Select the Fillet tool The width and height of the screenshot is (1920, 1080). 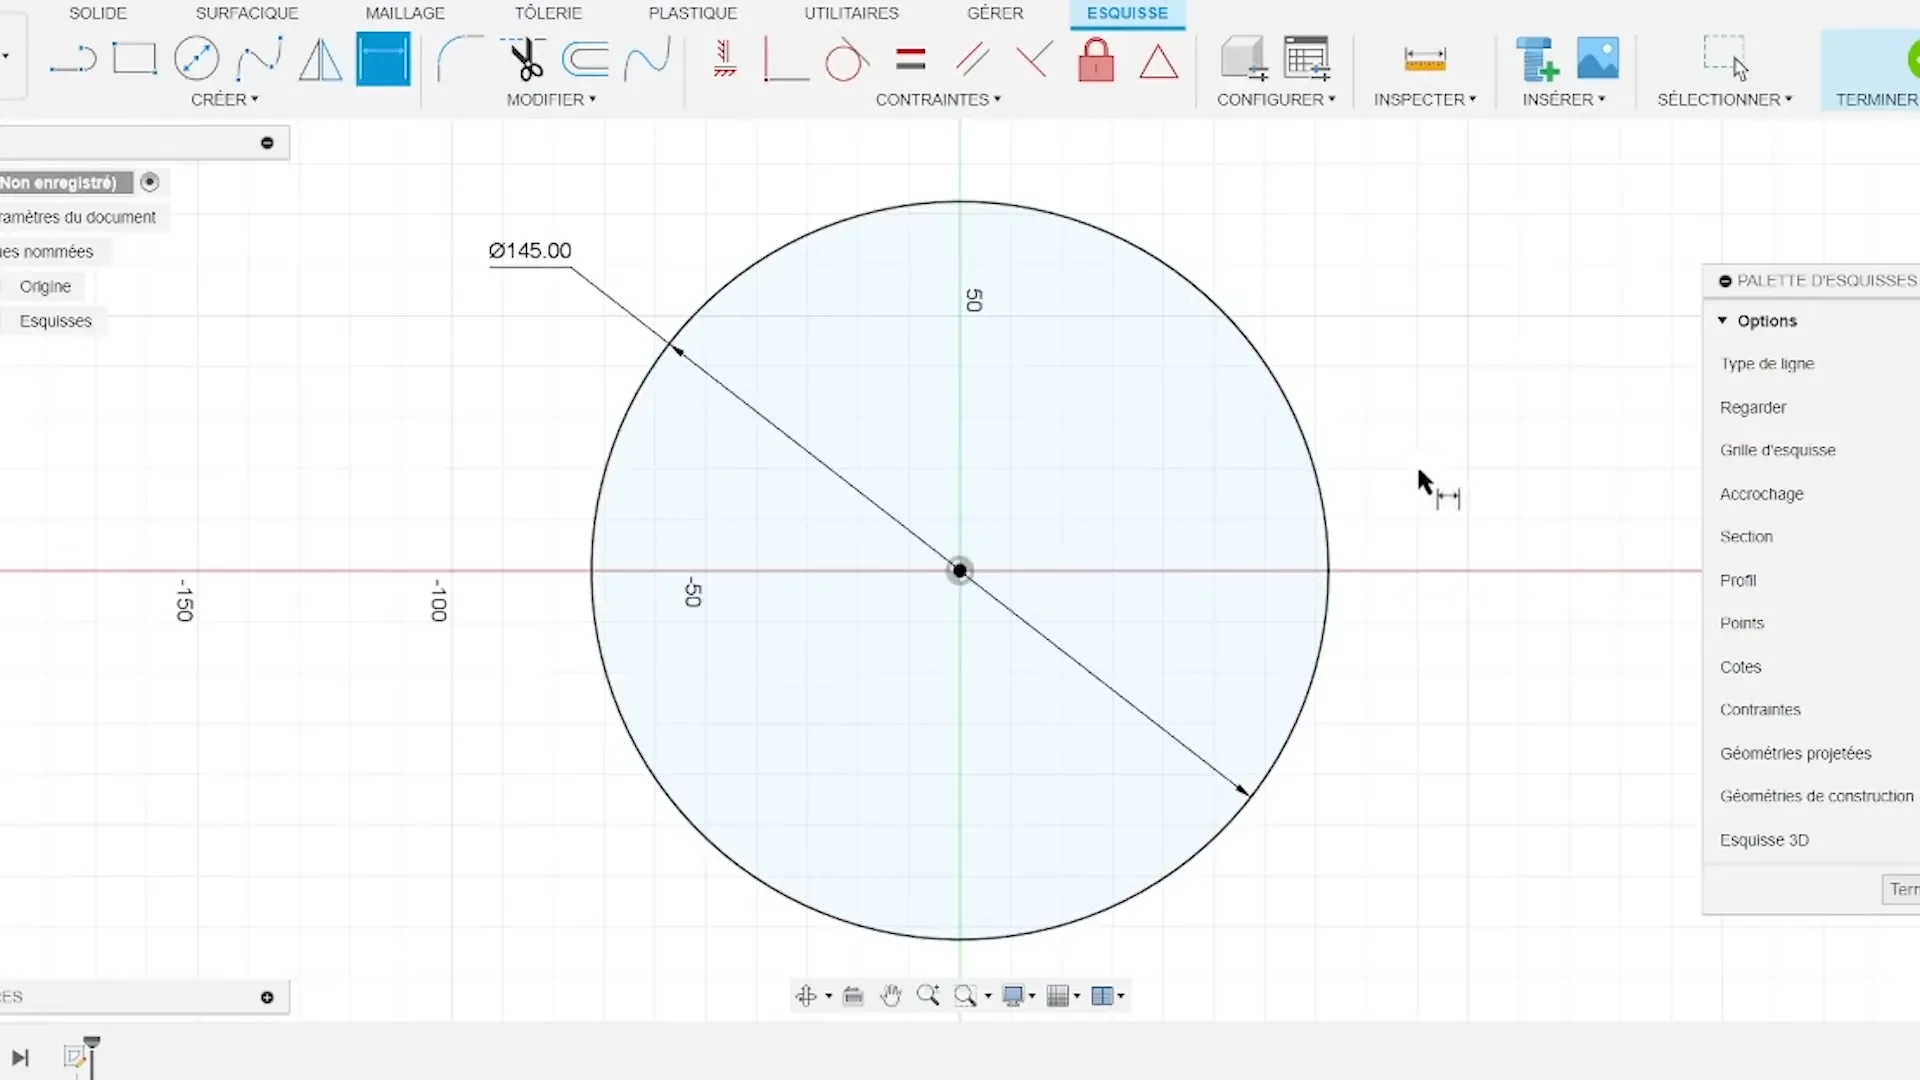point(460,59)
